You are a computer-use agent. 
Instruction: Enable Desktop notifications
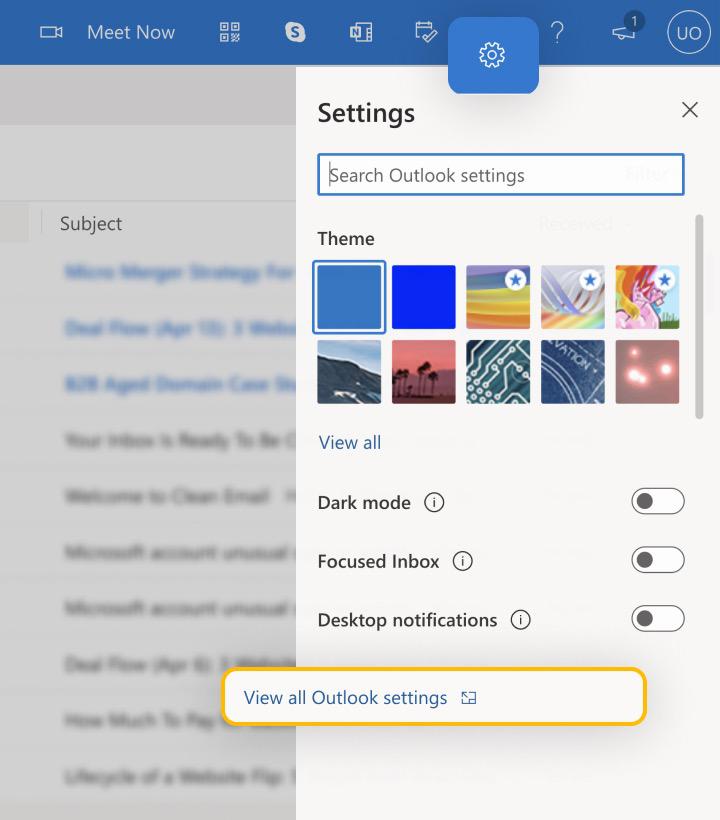tap(658, 619)
